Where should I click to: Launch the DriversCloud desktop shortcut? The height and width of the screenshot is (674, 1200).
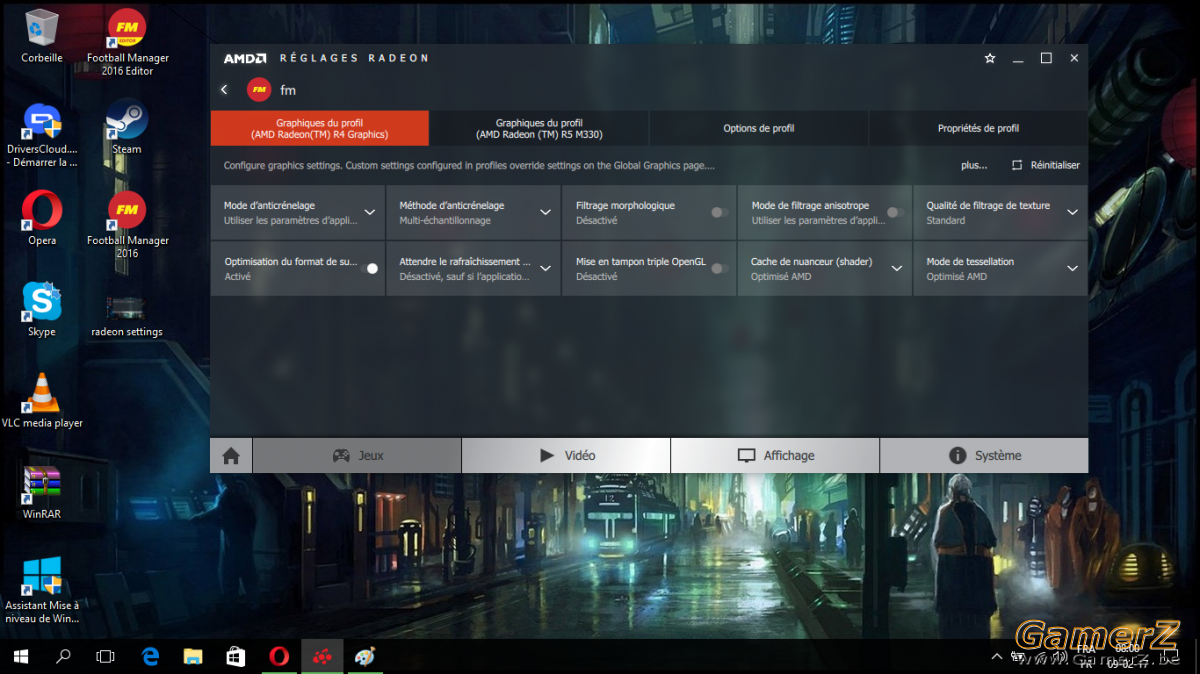[x=42, y=135]
